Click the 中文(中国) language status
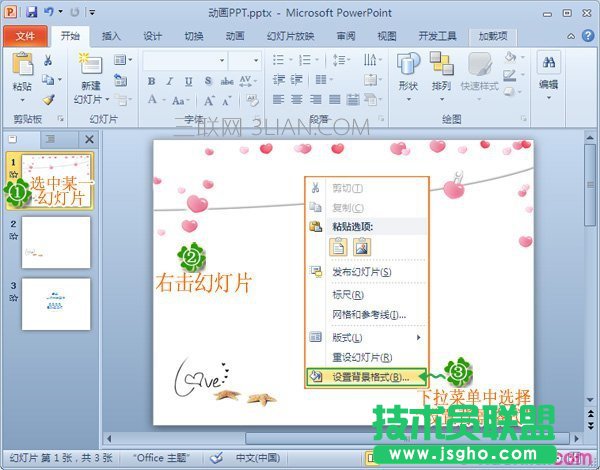600x470 pixels. tap(258, 458)
